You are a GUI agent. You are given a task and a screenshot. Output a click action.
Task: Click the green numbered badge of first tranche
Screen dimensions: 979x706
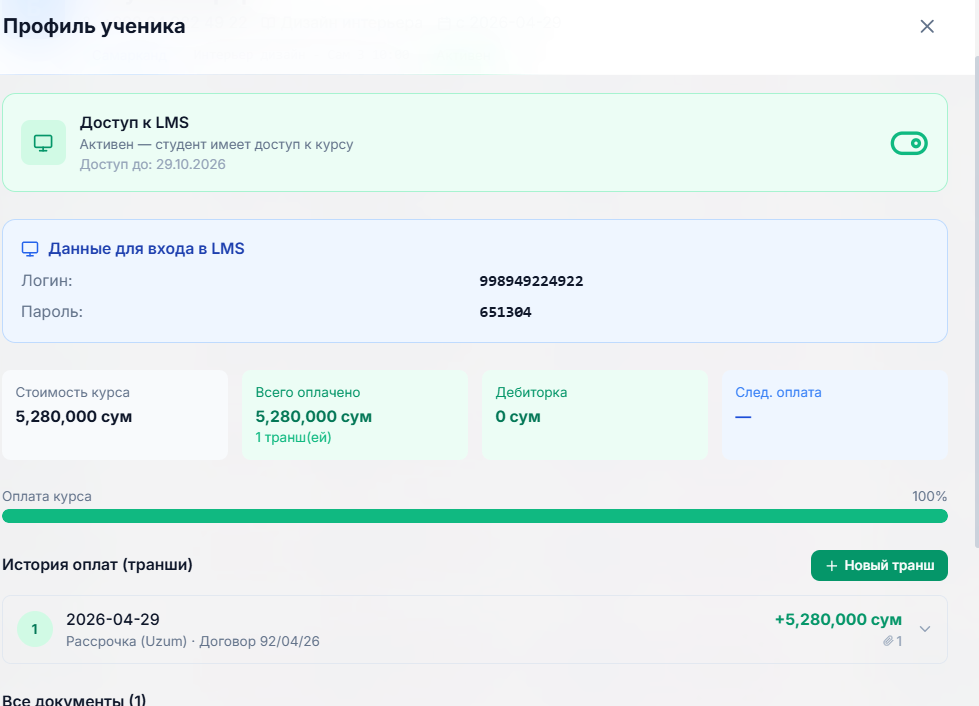35,629
